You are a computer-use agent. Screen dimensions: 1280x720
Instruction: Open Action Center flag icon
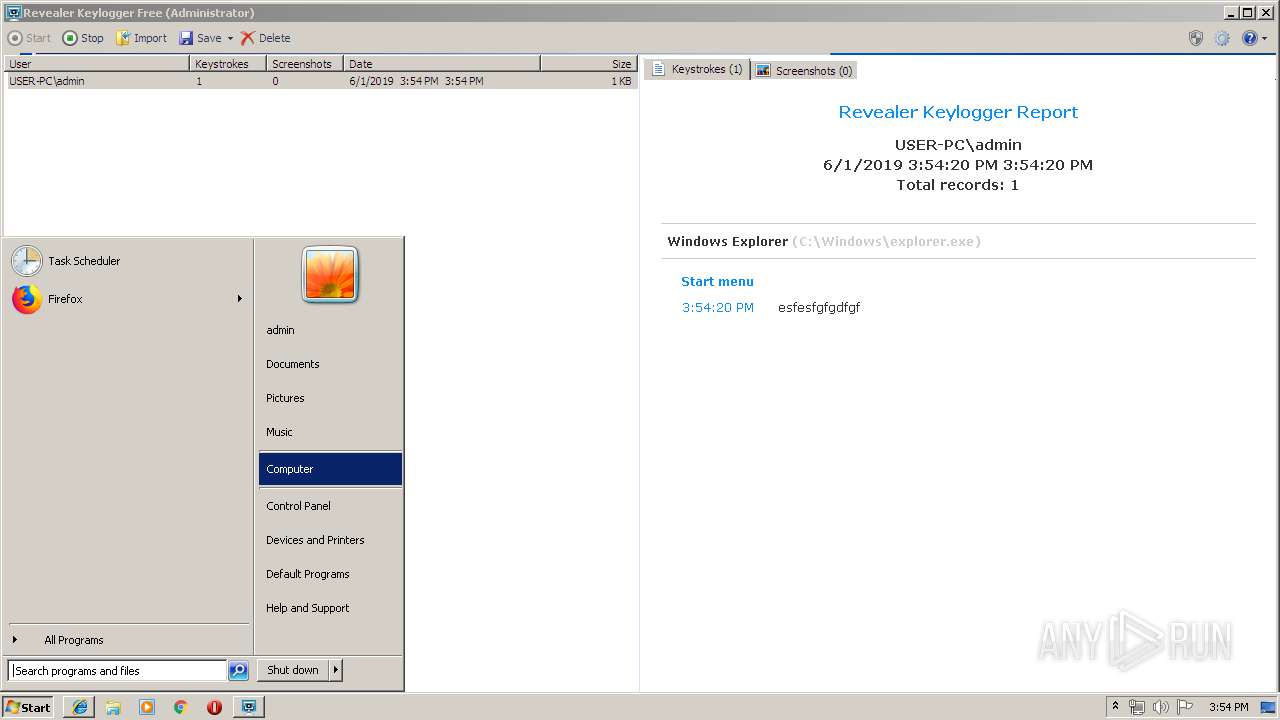pyautogui.click(x=1185, y=707)
